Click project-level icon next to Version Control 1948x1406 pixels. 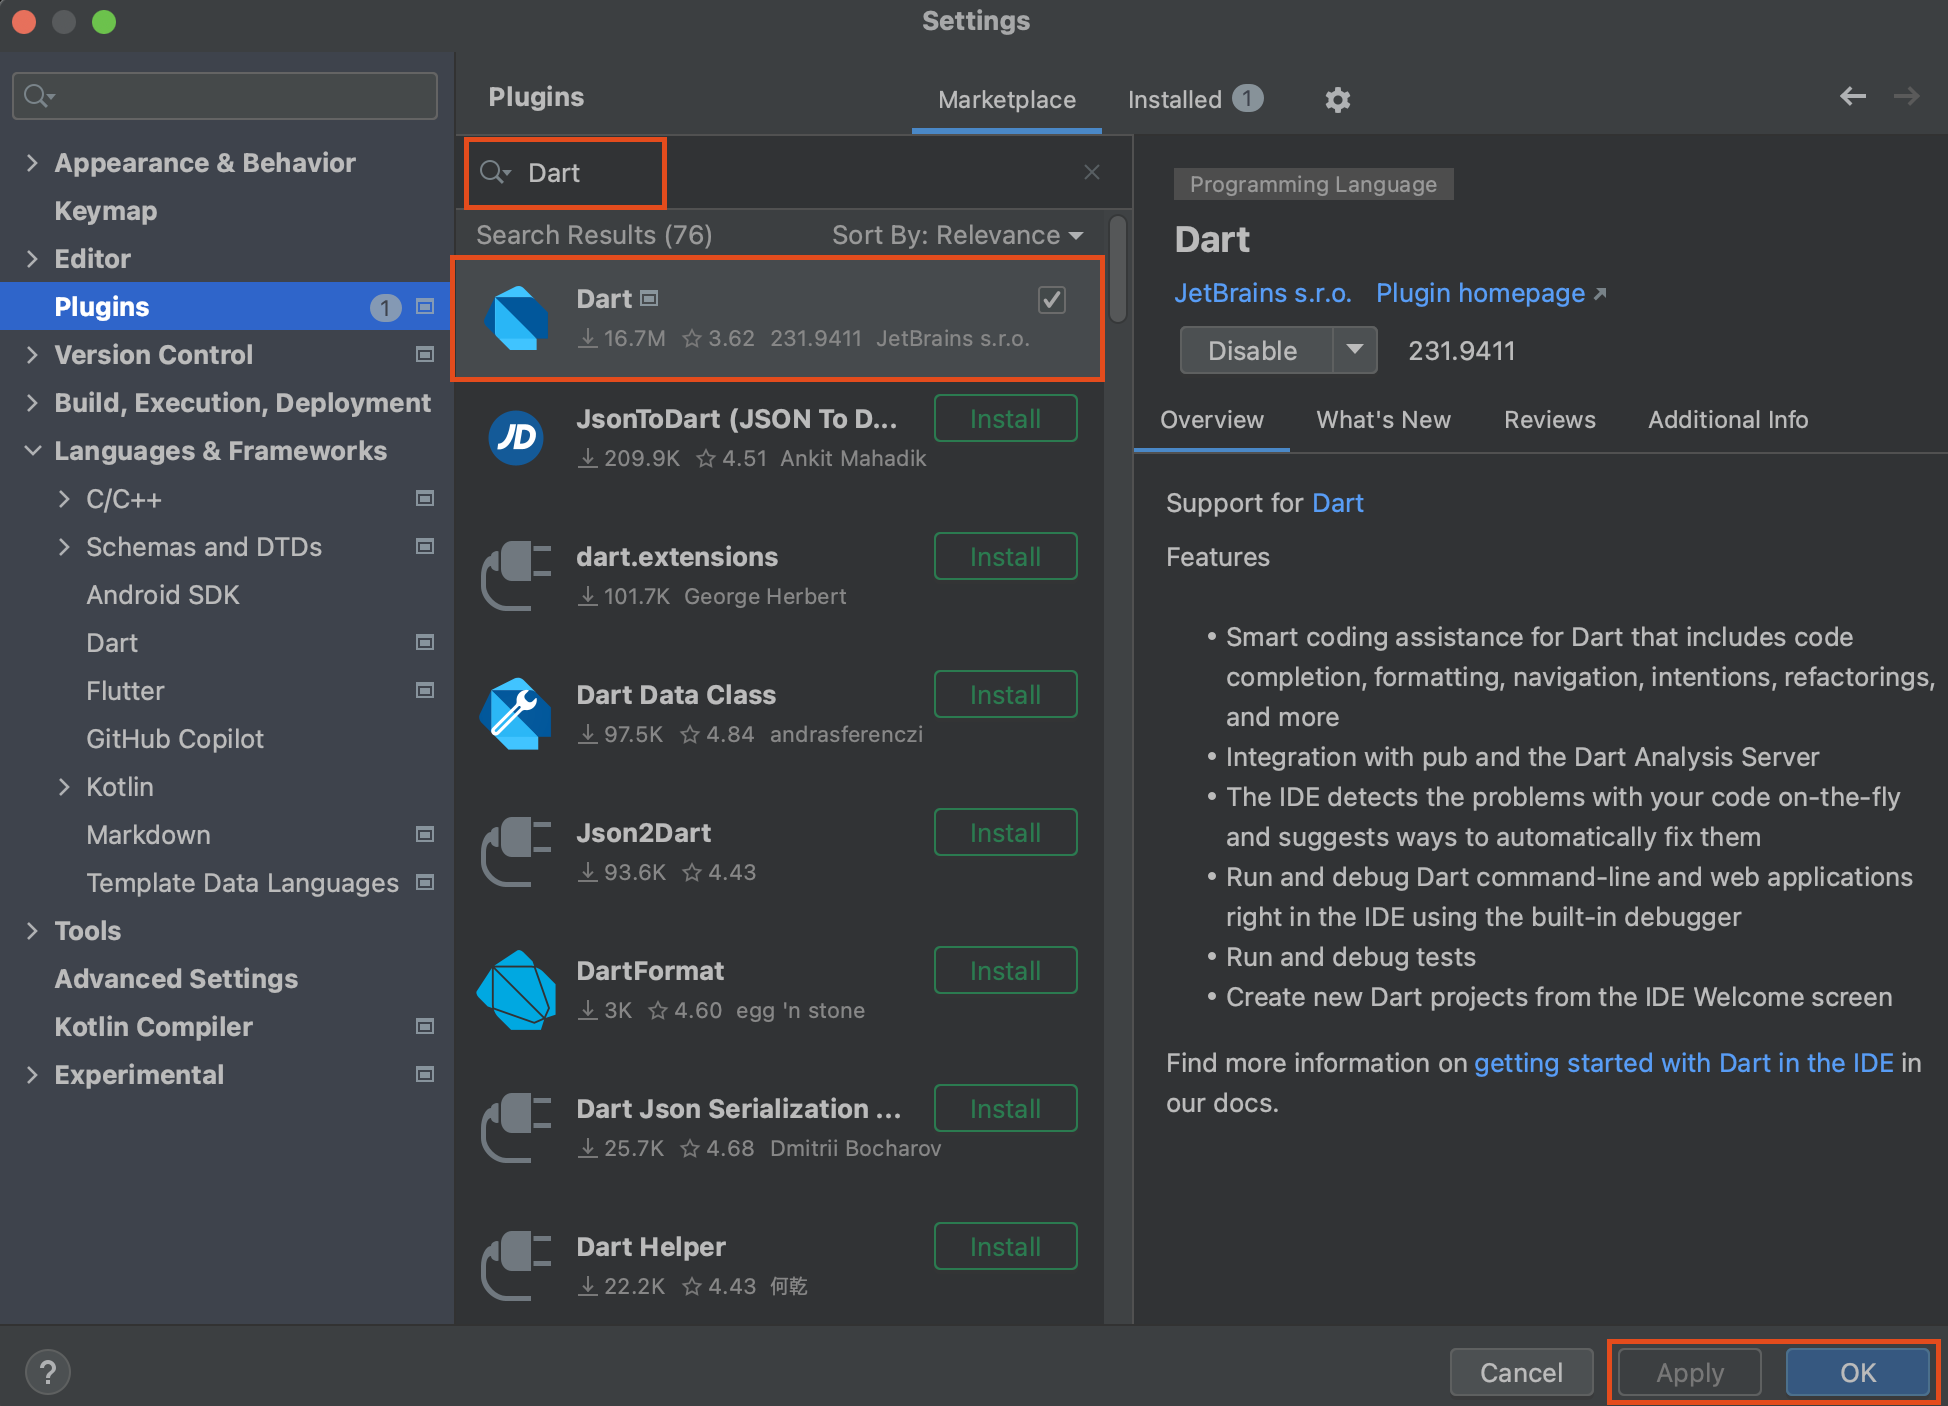point(425,354)
